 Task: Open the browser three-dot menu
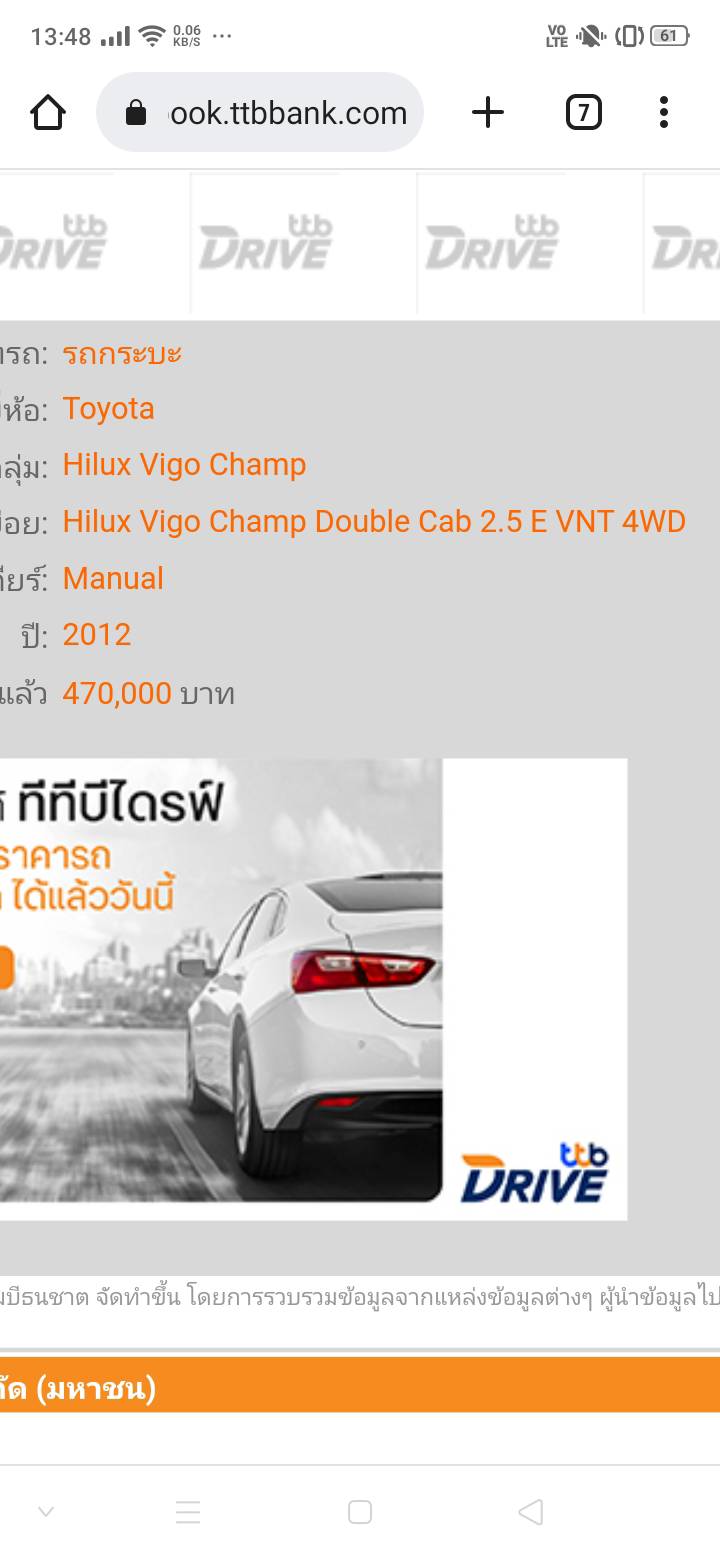[x=664, y=113]
